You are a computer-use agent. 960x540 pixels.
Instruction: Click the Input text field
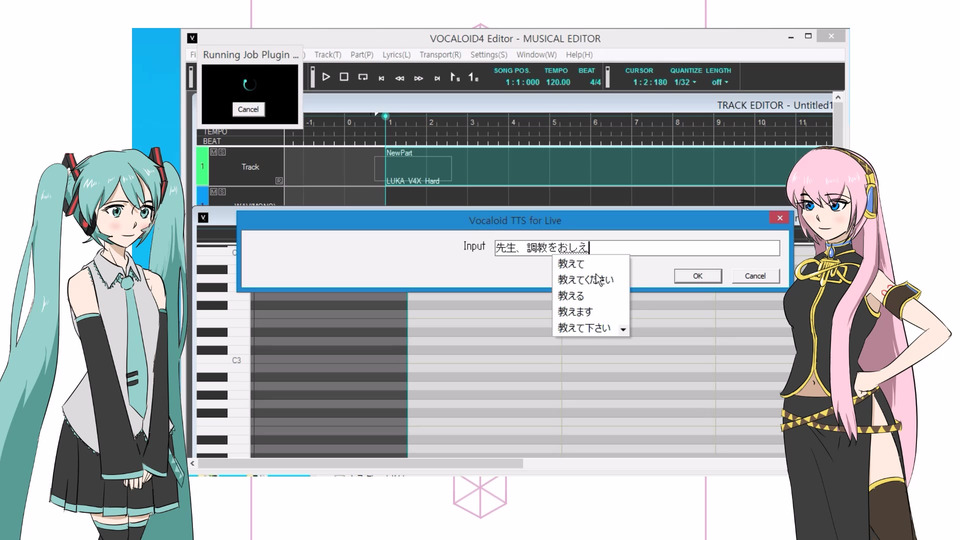point(637,247)
